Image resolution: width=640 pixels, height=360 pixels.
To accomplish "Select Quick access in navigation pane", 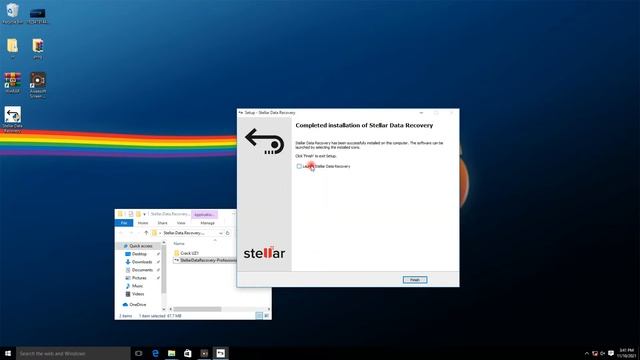I will point(140,246).
